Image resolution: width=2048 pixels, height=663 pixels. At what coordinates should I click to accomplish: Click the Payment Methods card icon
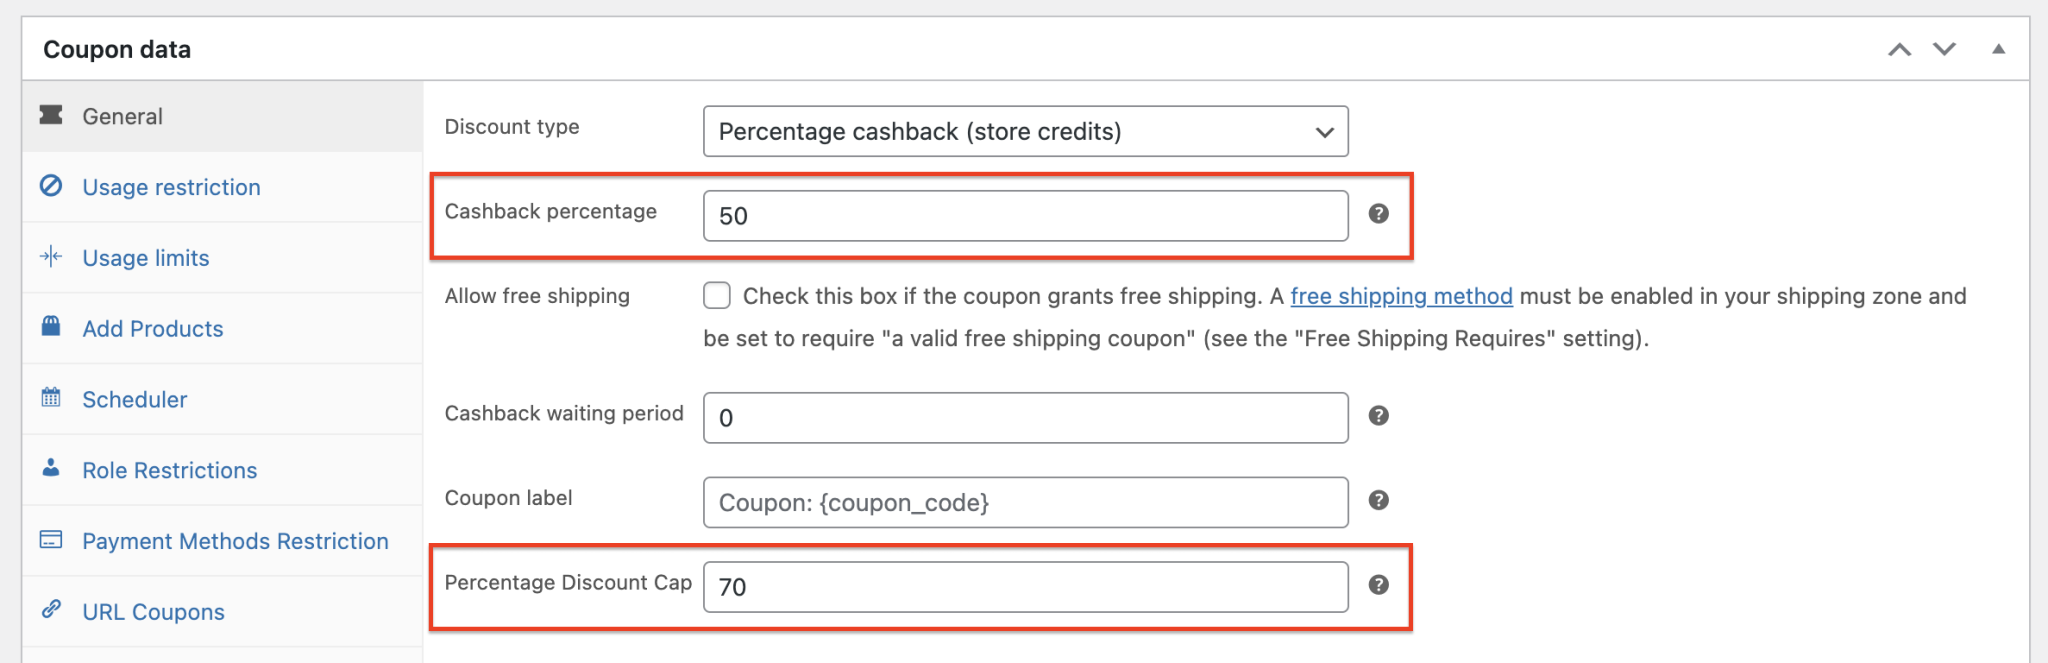[51, 540]
